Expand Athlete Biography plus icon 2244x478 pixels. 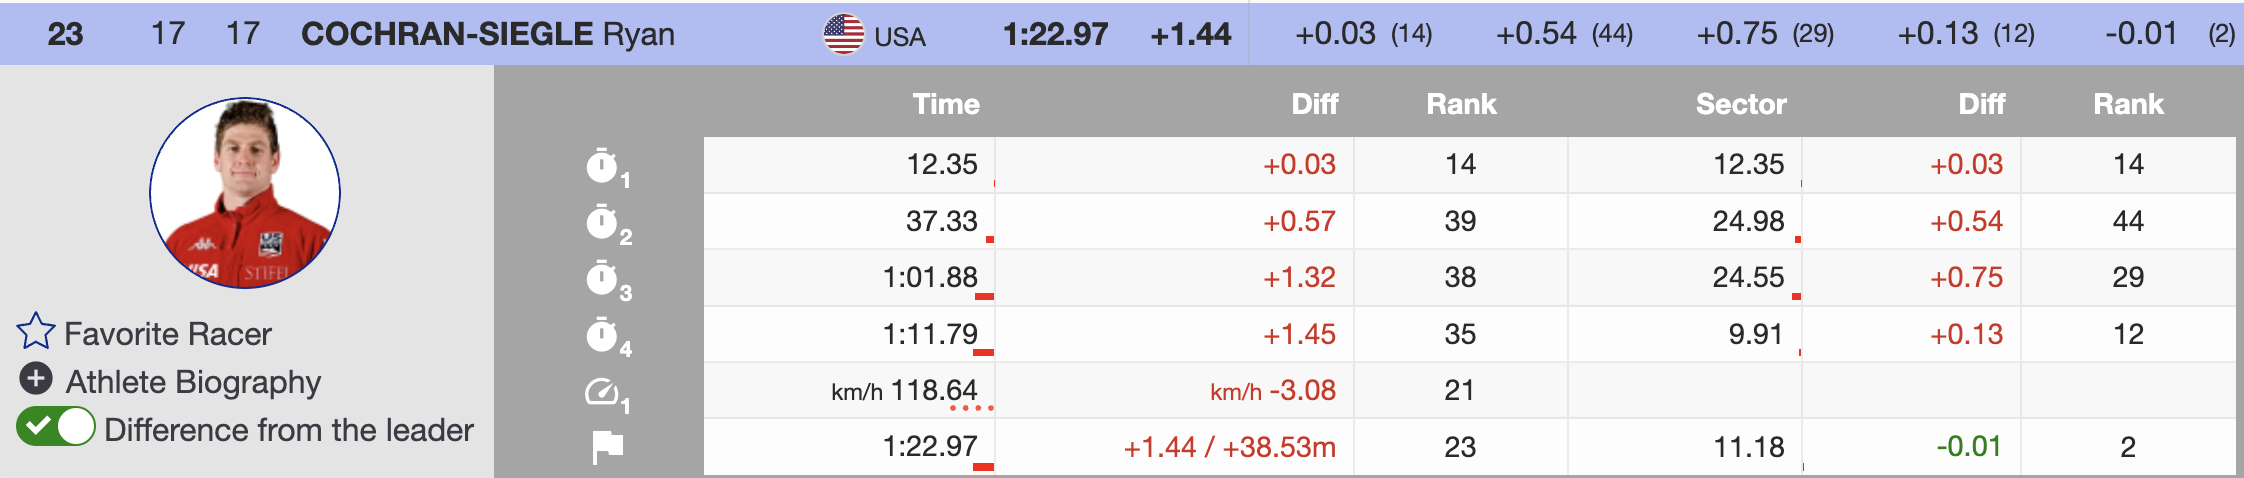coord(36,380)
